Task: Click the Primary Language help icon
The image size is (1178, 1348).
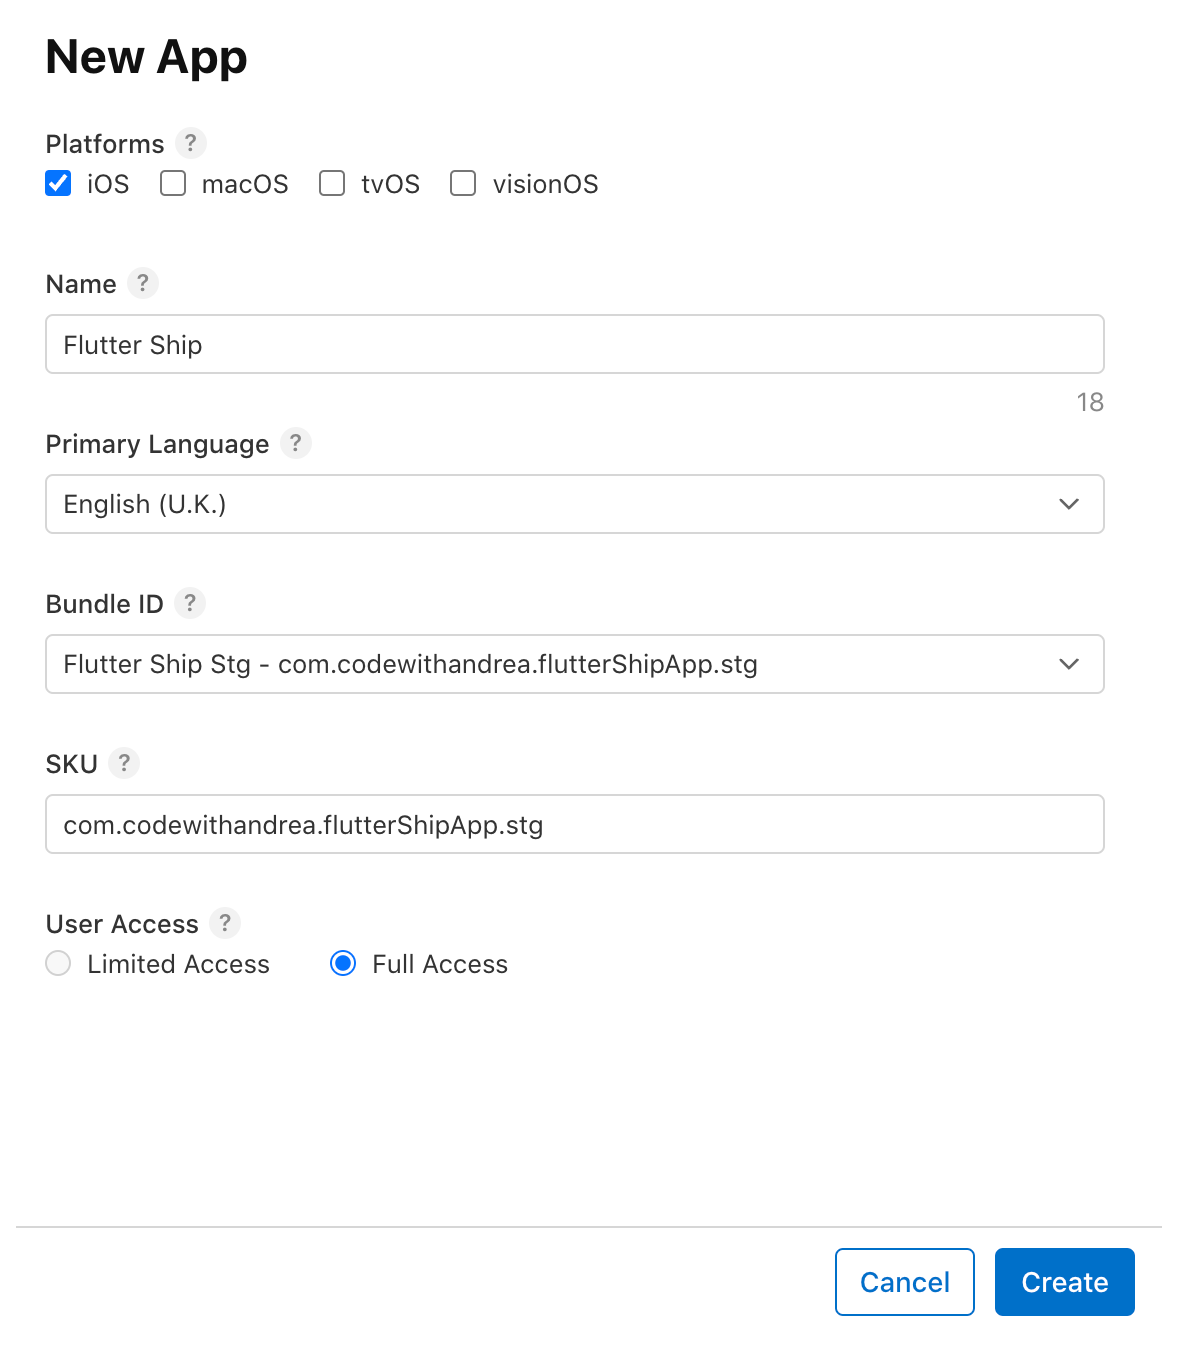Action: [295, 443]
